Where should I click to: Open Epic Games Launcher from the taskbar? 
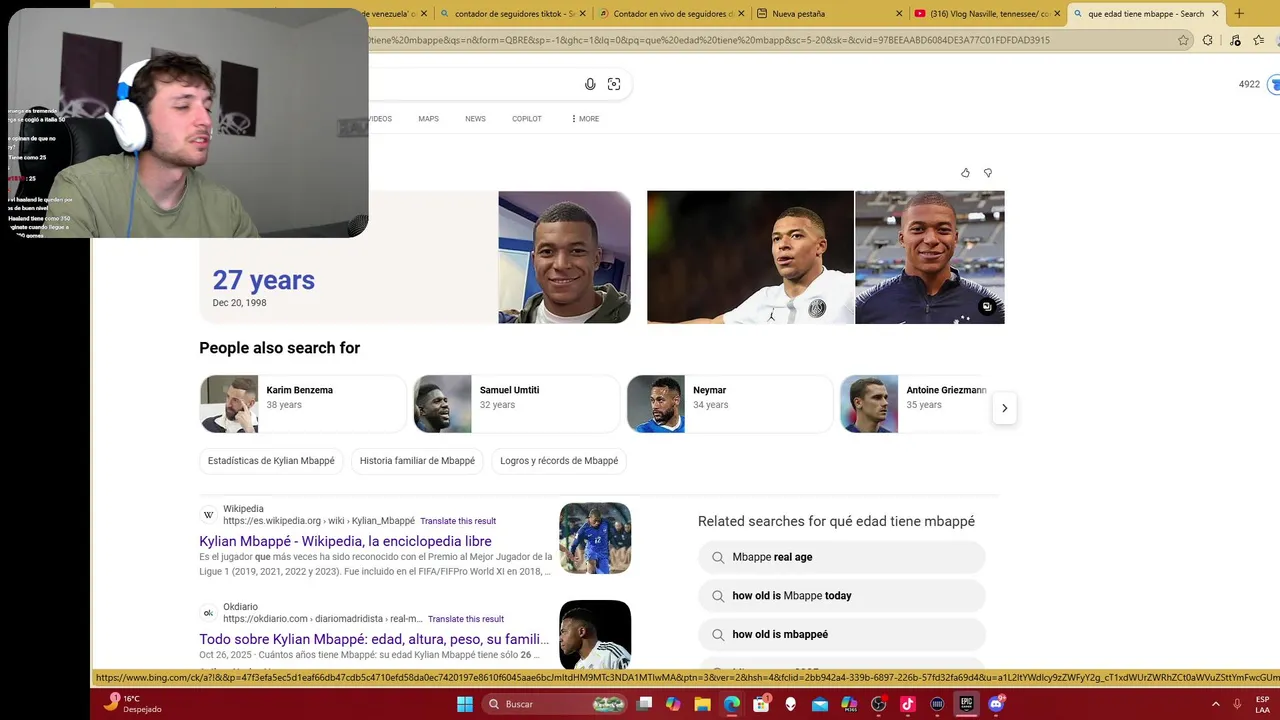[967, 704]
